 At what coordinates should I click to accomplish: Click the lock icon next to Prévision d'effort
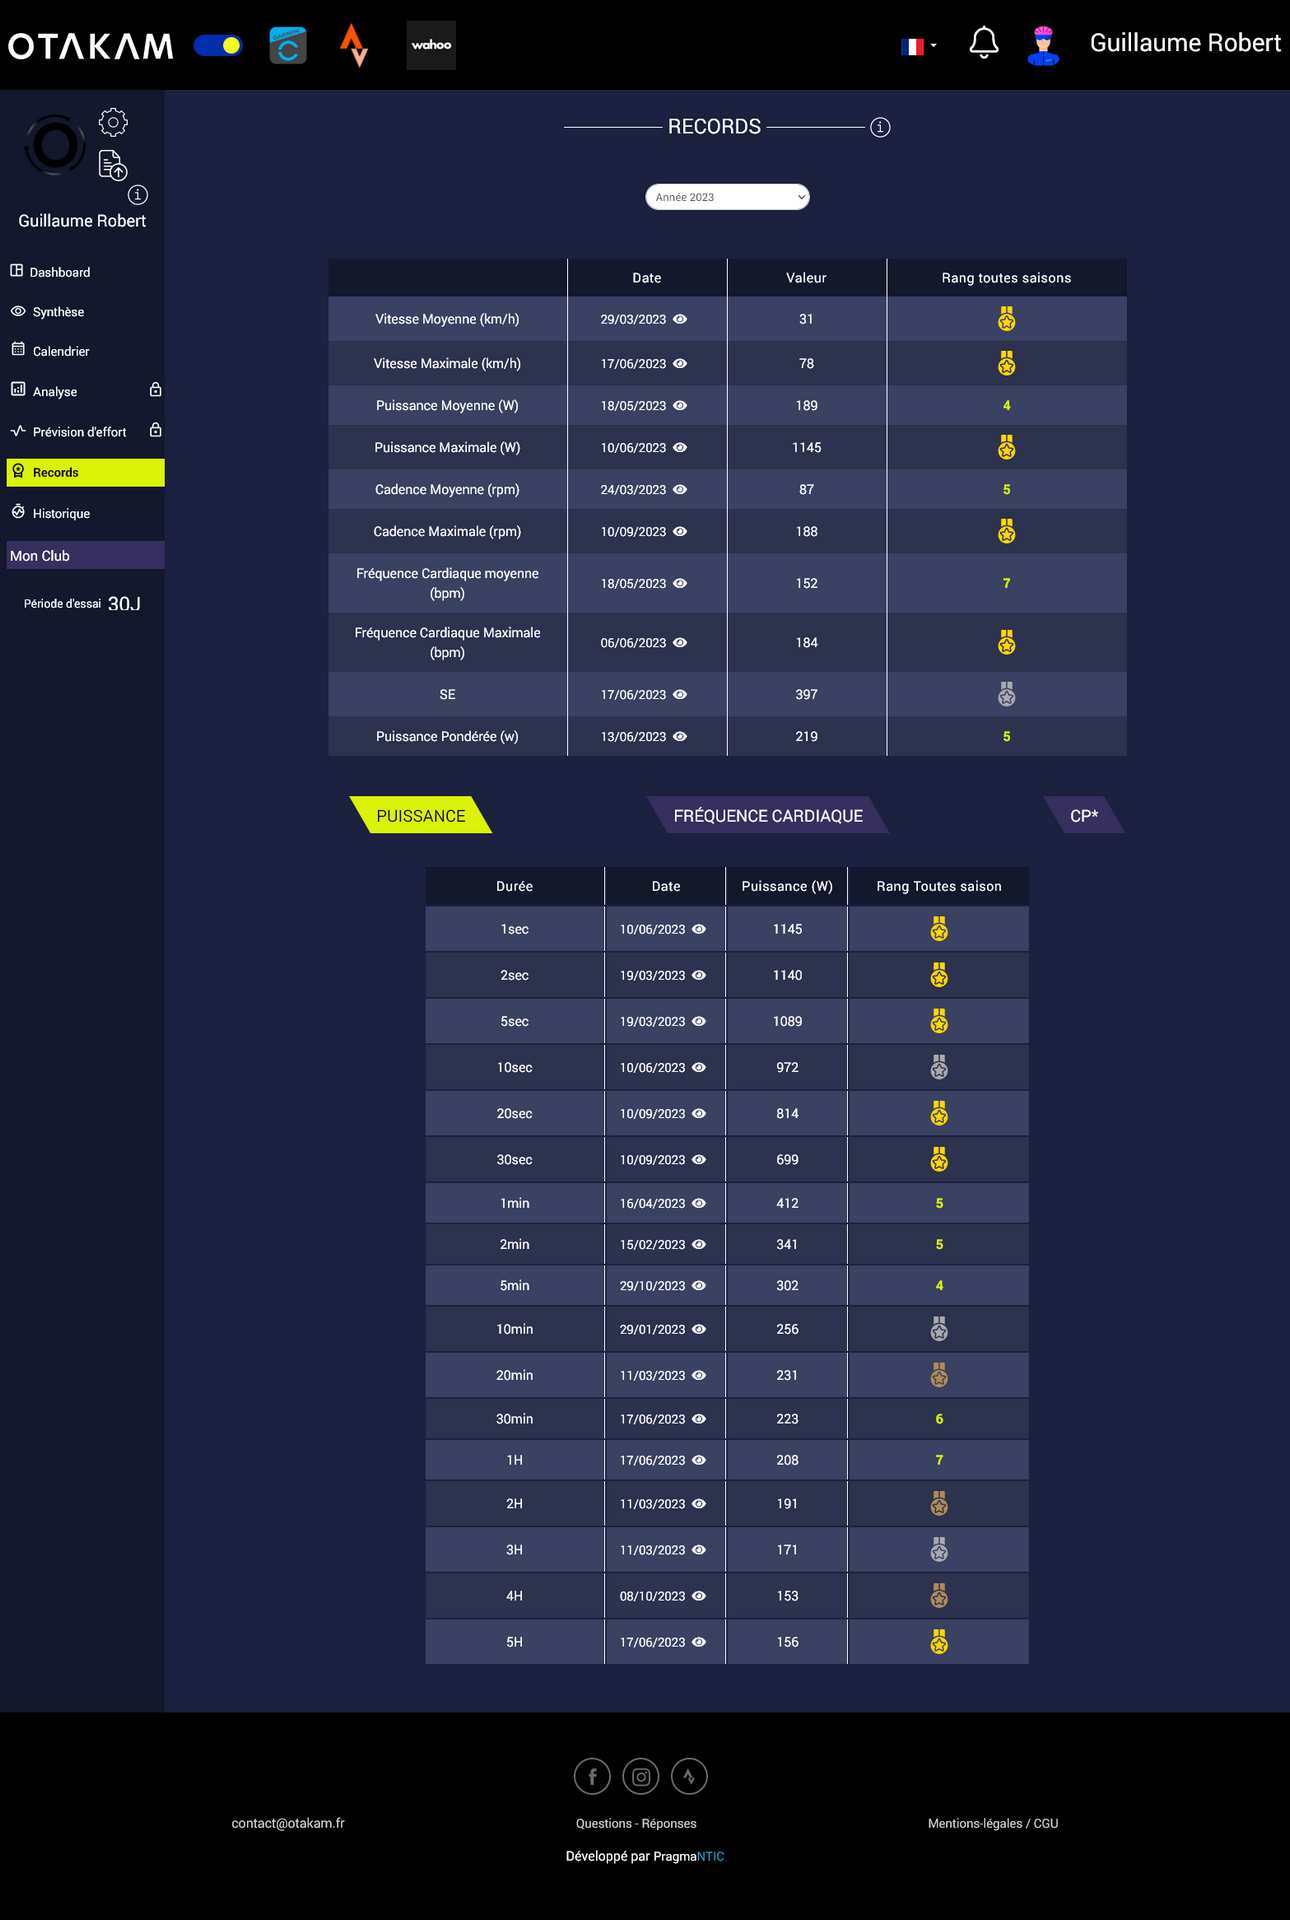155,430
